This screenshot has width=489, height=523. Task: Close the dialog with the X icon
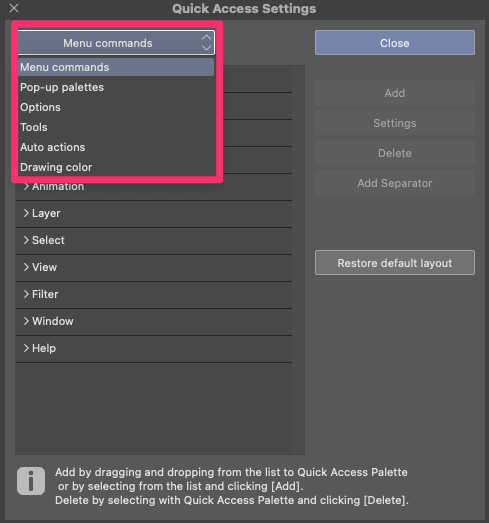[x=14, y=8]
